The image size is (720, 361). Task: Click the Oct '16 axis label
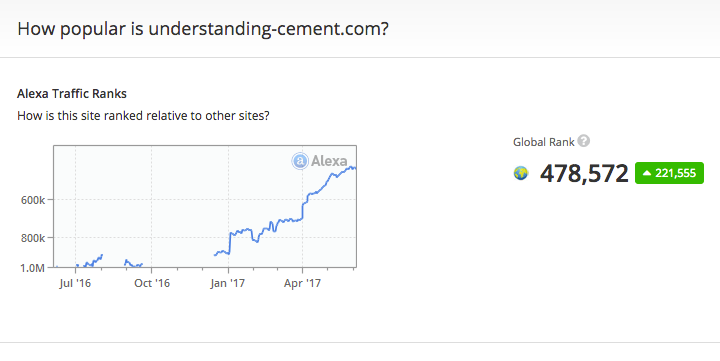152,283
